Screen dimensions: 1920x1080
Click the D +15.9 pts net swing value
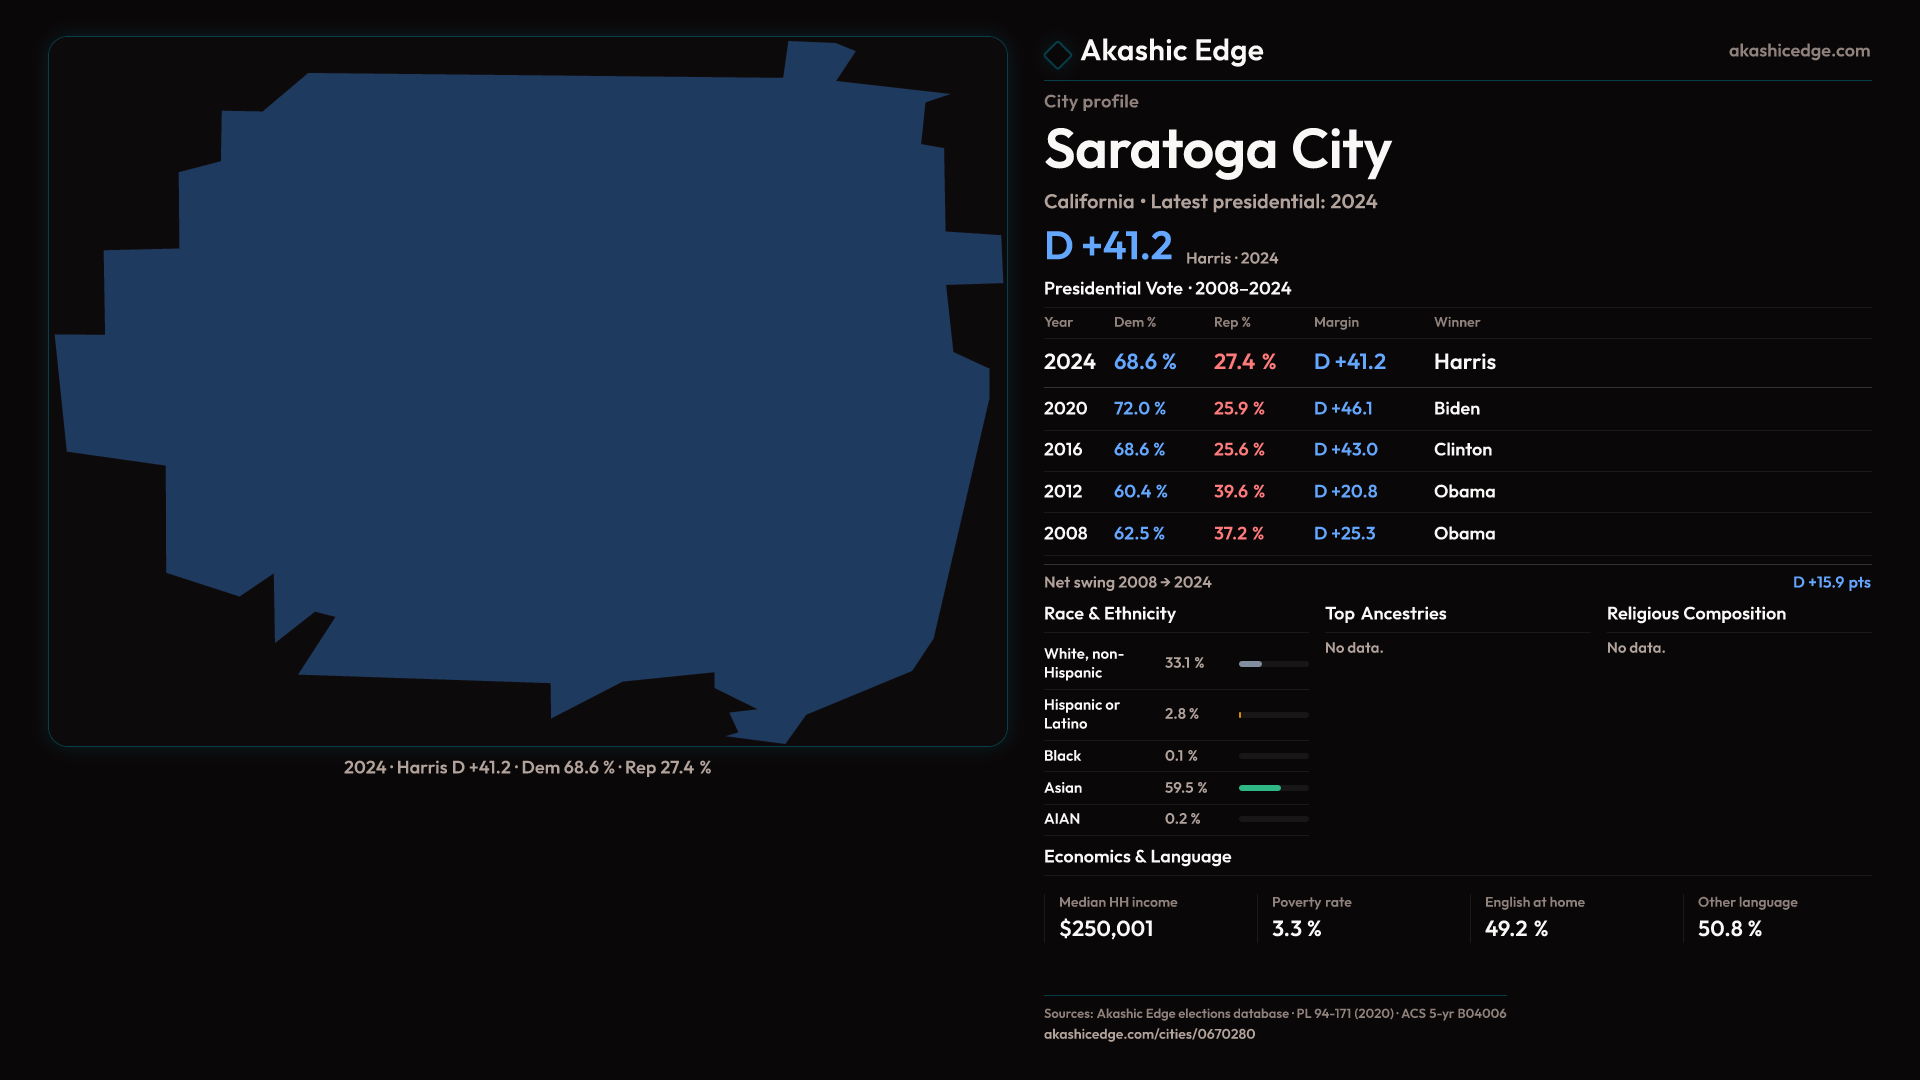[1830, 582]
